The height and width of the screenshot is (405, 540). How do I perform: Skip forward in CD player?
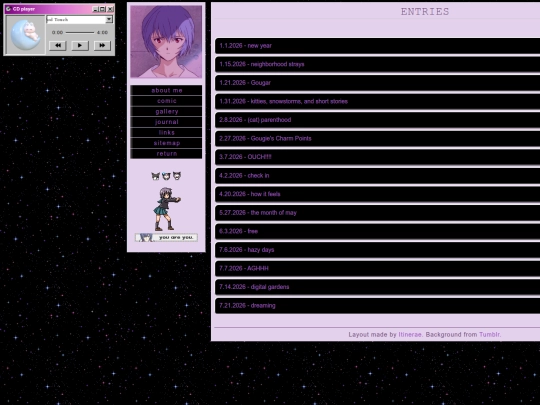click(x=102, y=45)
